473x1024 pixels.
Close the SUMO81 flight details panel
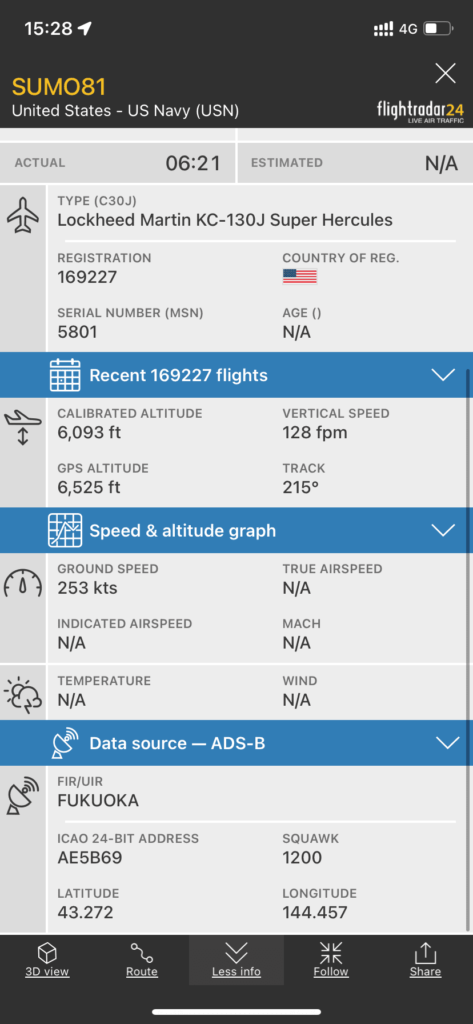point(446,73)
